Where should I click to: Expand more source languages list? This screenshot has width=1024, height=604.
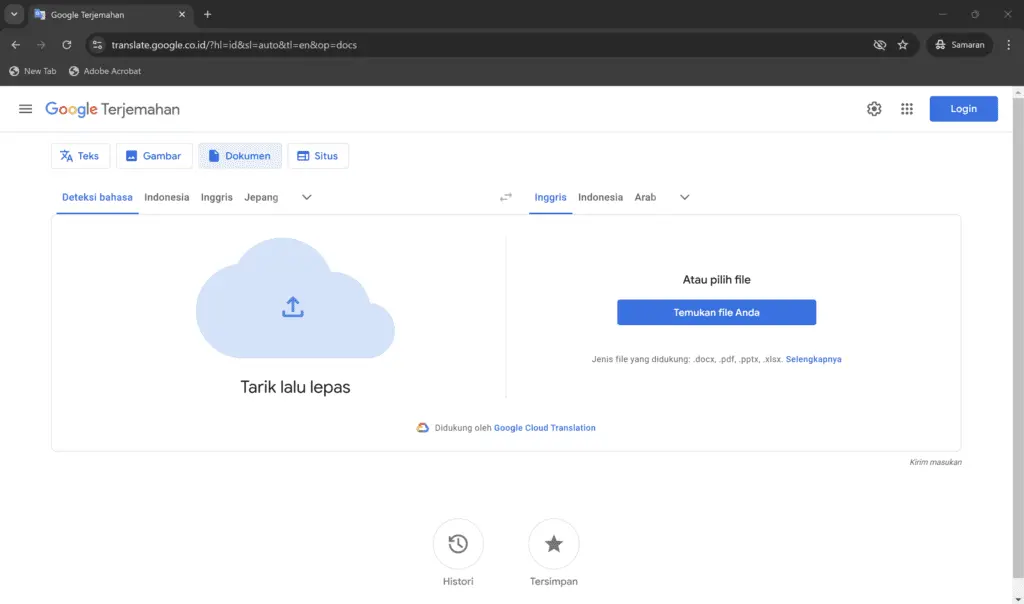point(307,197)
